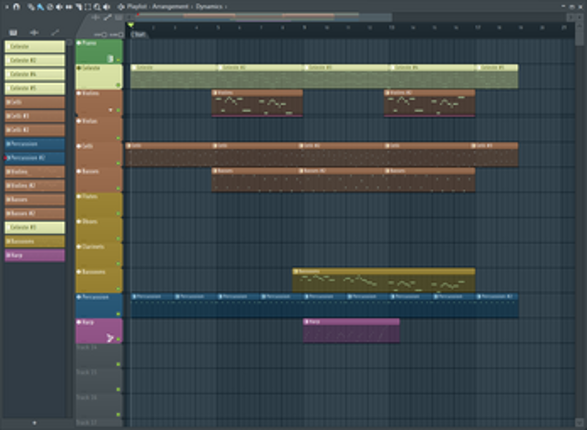
Task: Select Percussion #2 in the pattern picker
Action: (x=34, y=158)
